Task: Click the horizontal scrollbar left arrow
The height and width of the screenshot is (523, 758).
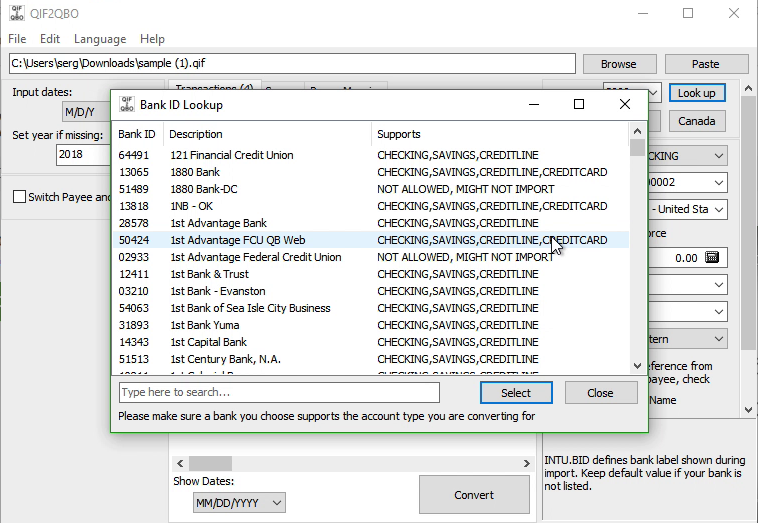Action: point(180,463)
